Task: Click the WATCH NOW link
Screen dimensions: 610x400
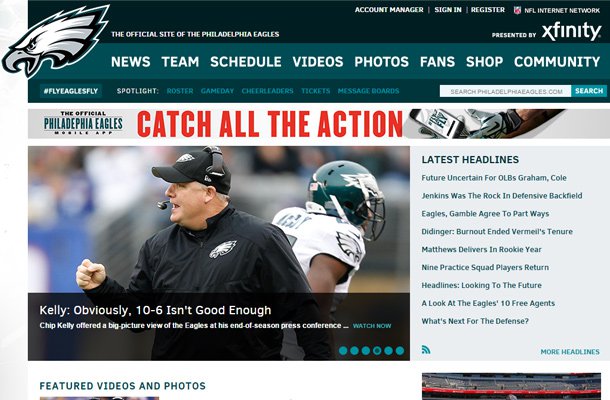Action: 372,326
